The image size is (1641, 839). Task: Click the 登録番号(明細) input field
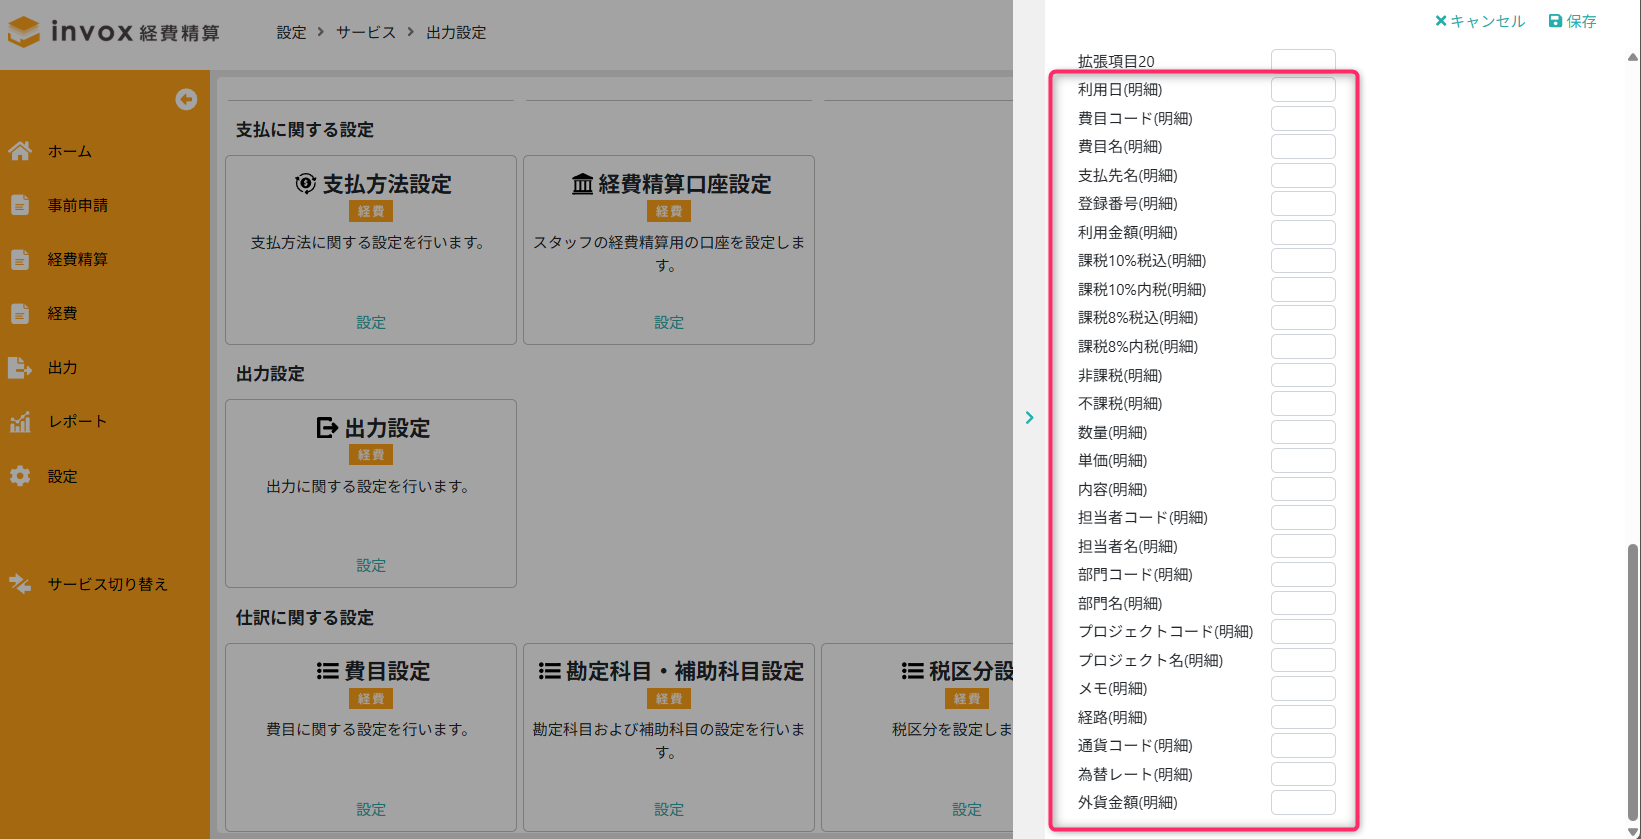click(1303, 204)
